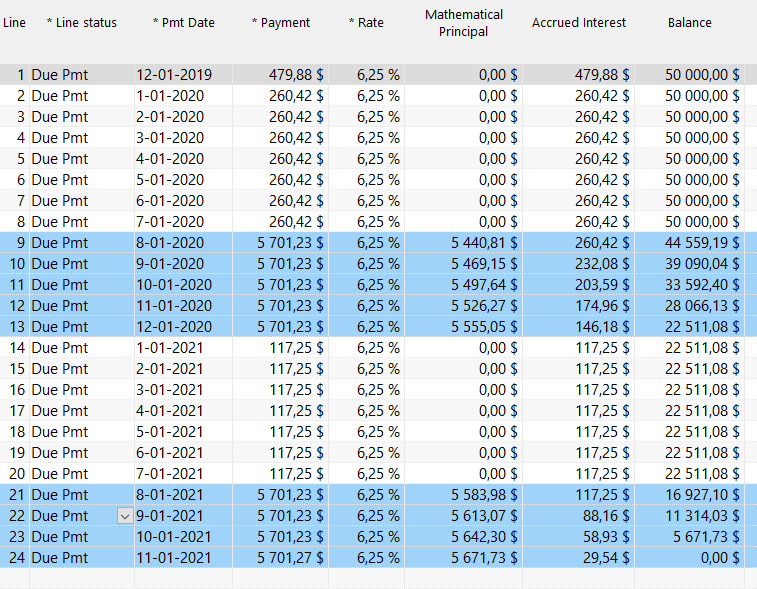Image resolution: width=757 pixels, height=589 pixels.
Task: Select rate 6,25 % on line 1
Action: click(367, 75)
